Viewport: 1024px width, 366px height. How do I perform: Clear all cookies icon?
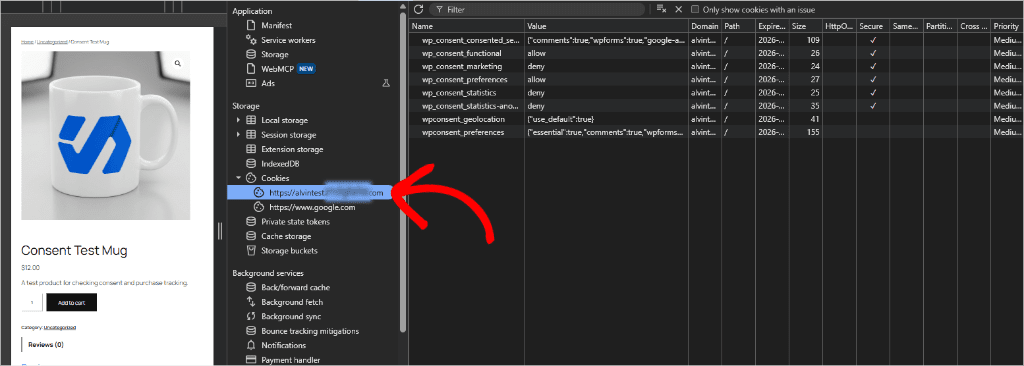click(x=662, y=9)
